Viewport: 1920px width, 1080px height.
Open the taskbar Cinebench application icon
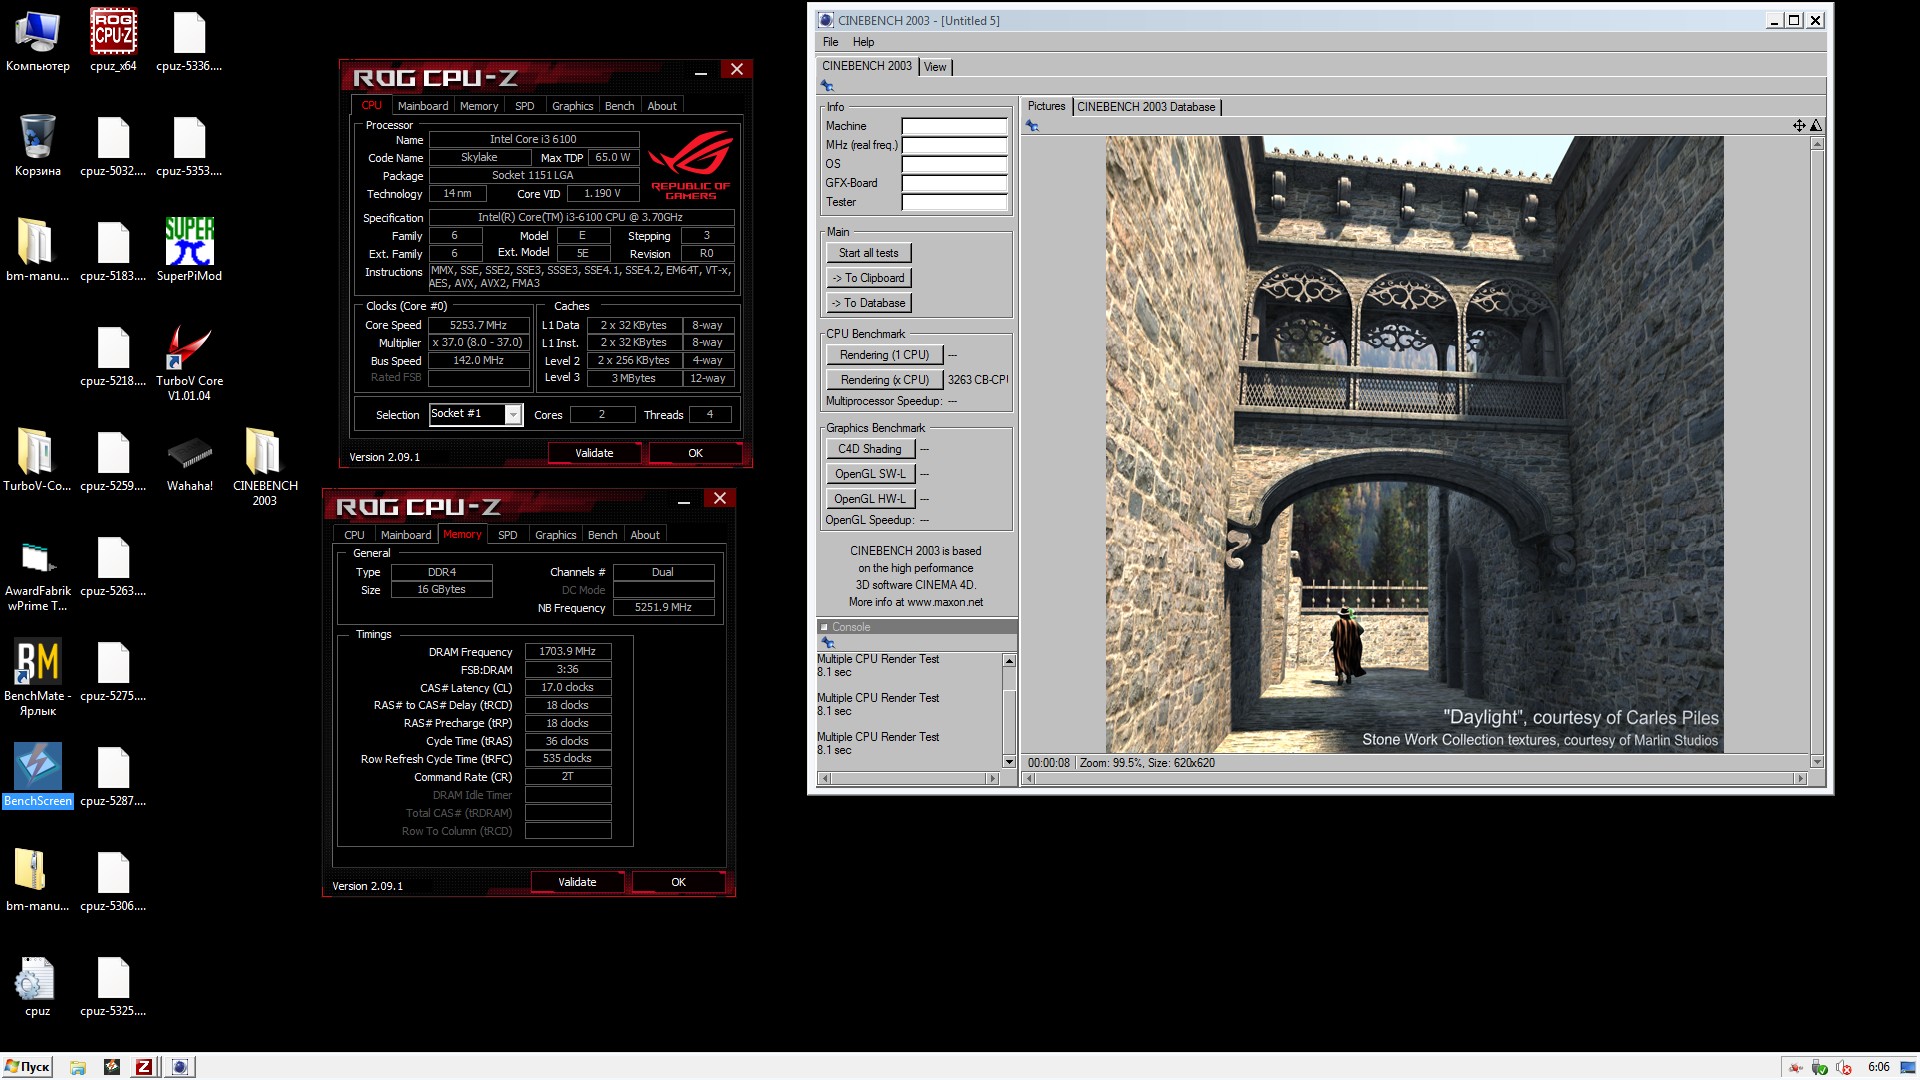[179, 1067]
